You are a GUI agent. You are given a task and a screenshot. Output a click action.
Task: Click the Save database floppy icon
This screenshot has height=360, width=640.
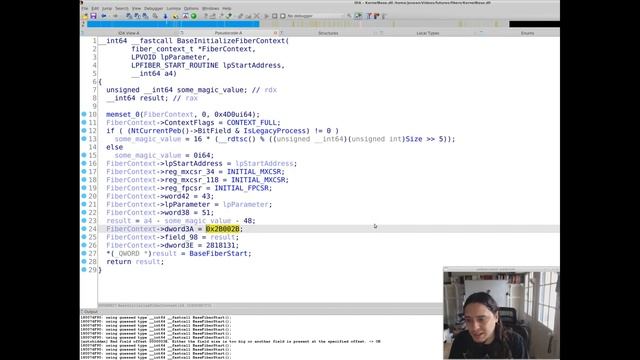coord(93,16)
